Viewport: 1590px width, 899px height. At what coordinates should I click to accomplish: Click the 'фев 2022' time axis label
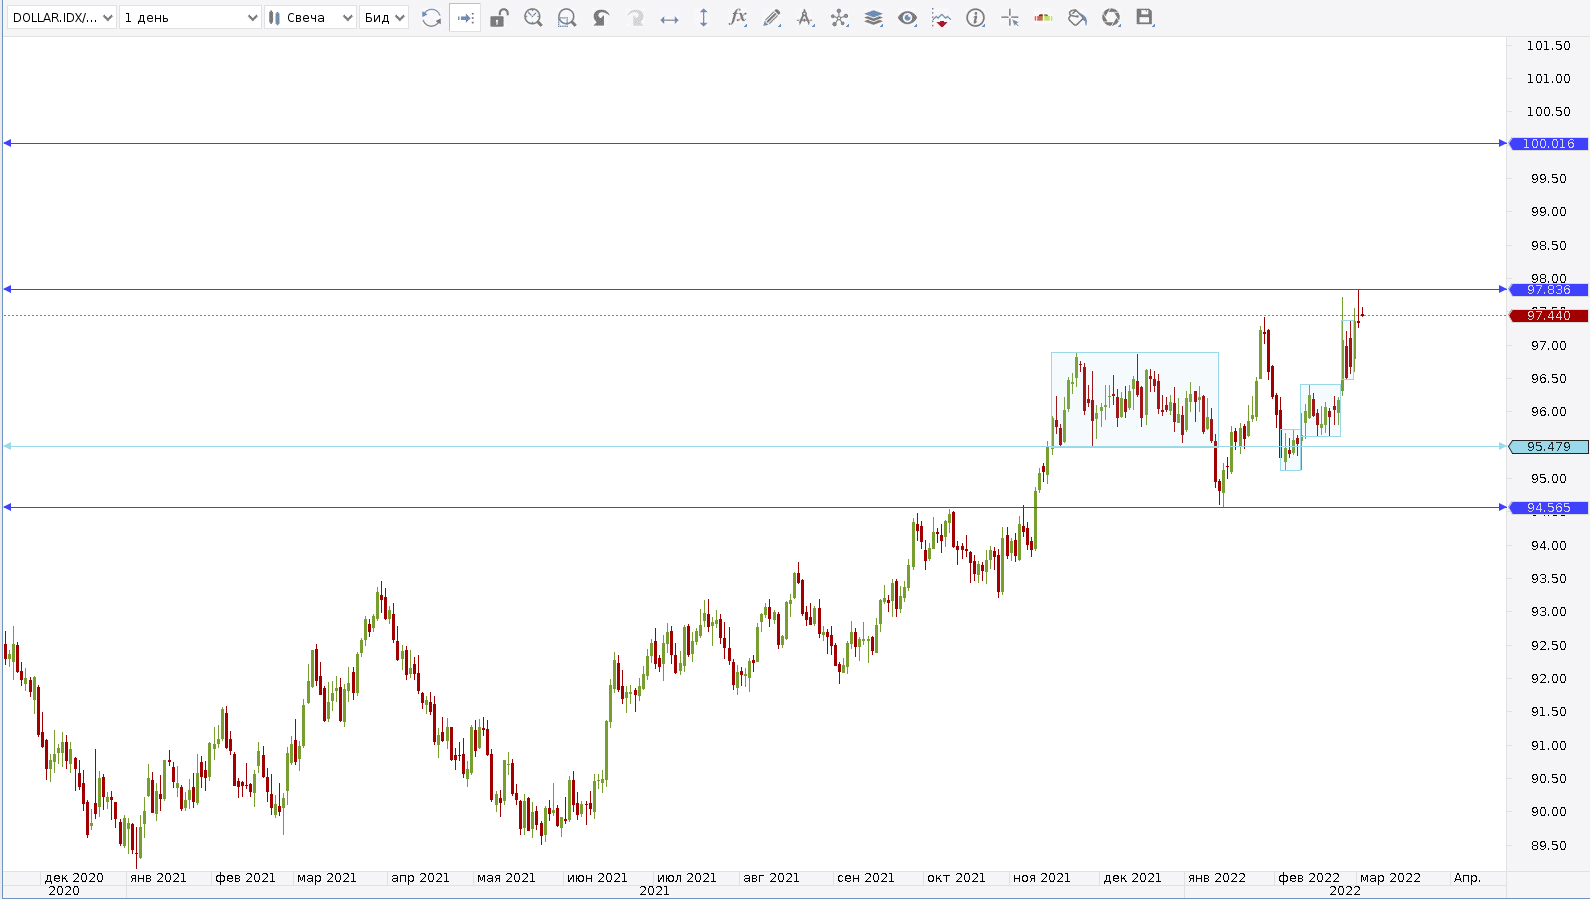[x=1309, y=878]
